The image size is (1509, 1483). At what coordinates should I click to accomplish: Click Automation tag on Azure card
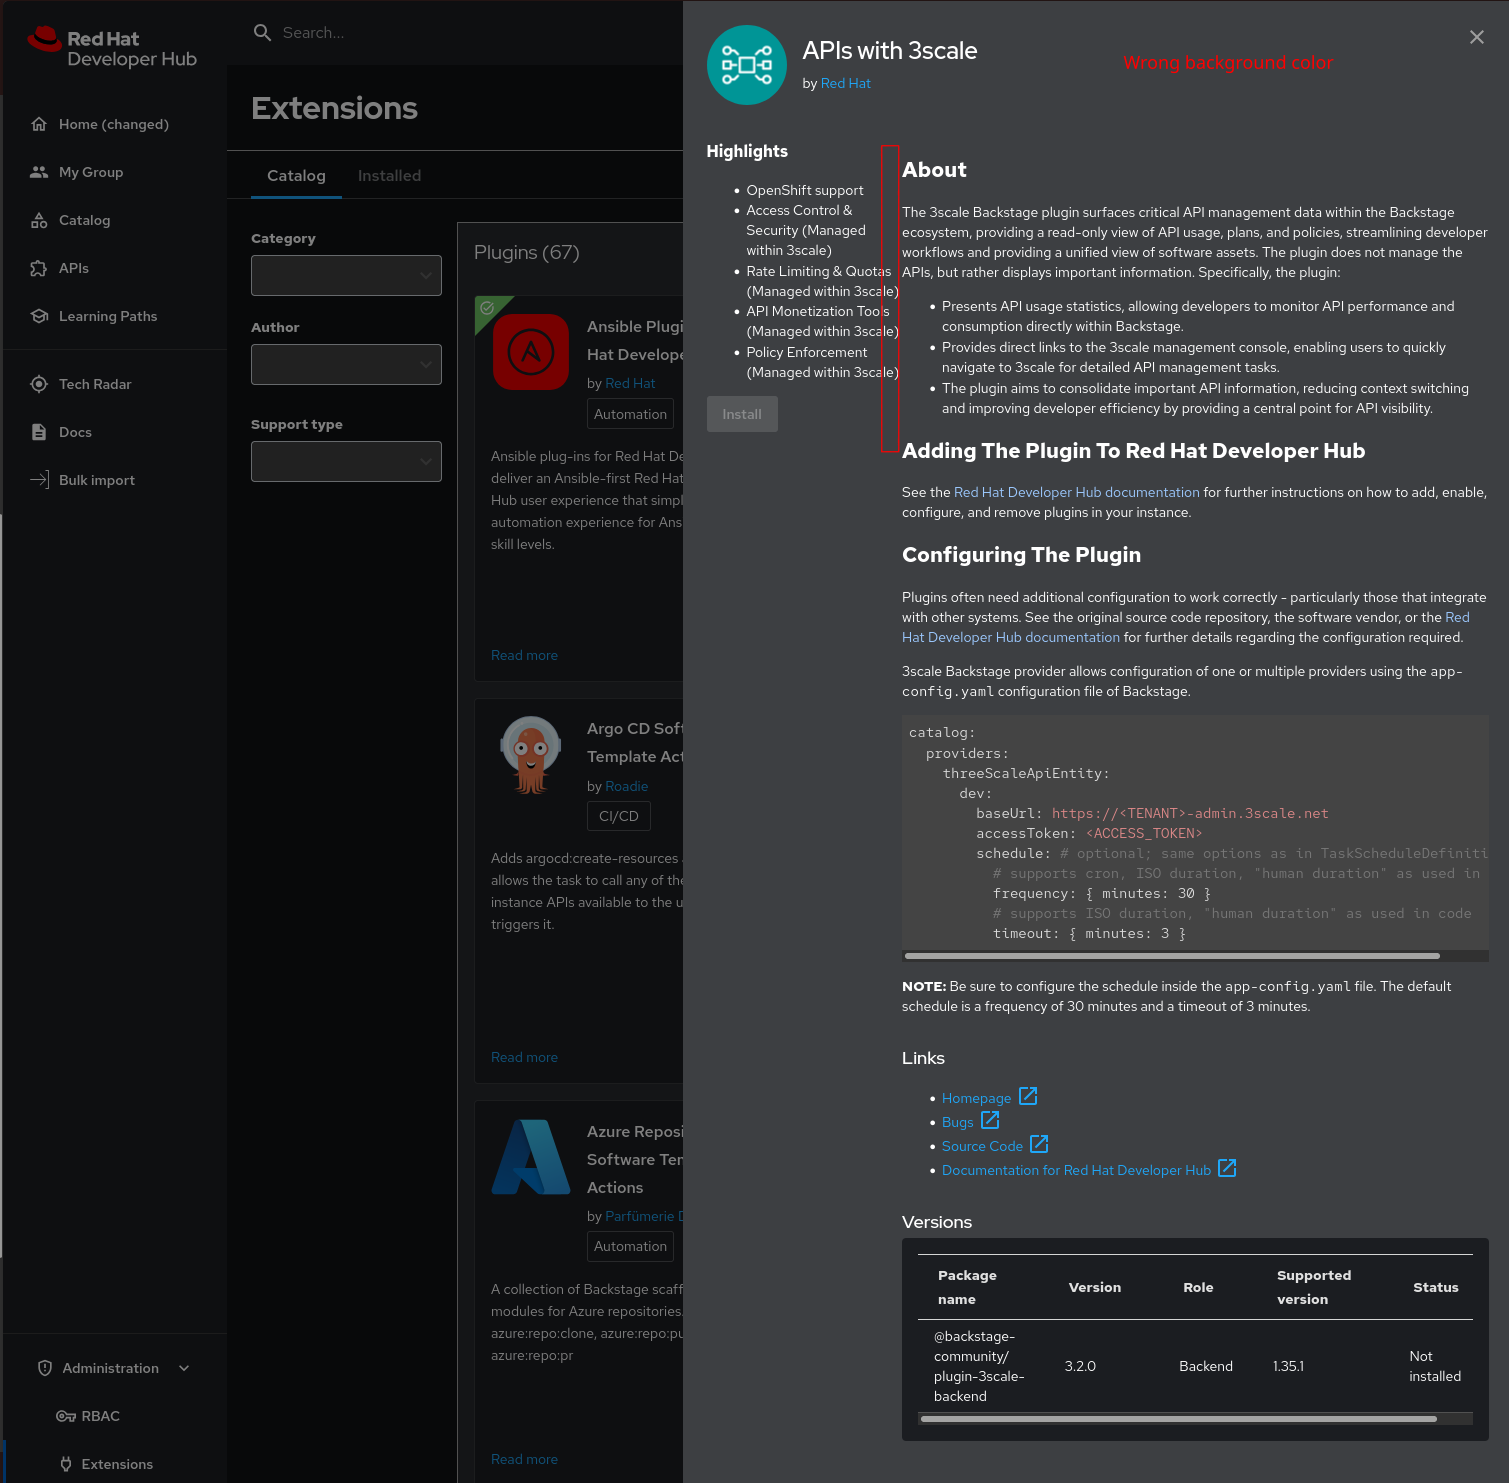tap(630, 1246)
